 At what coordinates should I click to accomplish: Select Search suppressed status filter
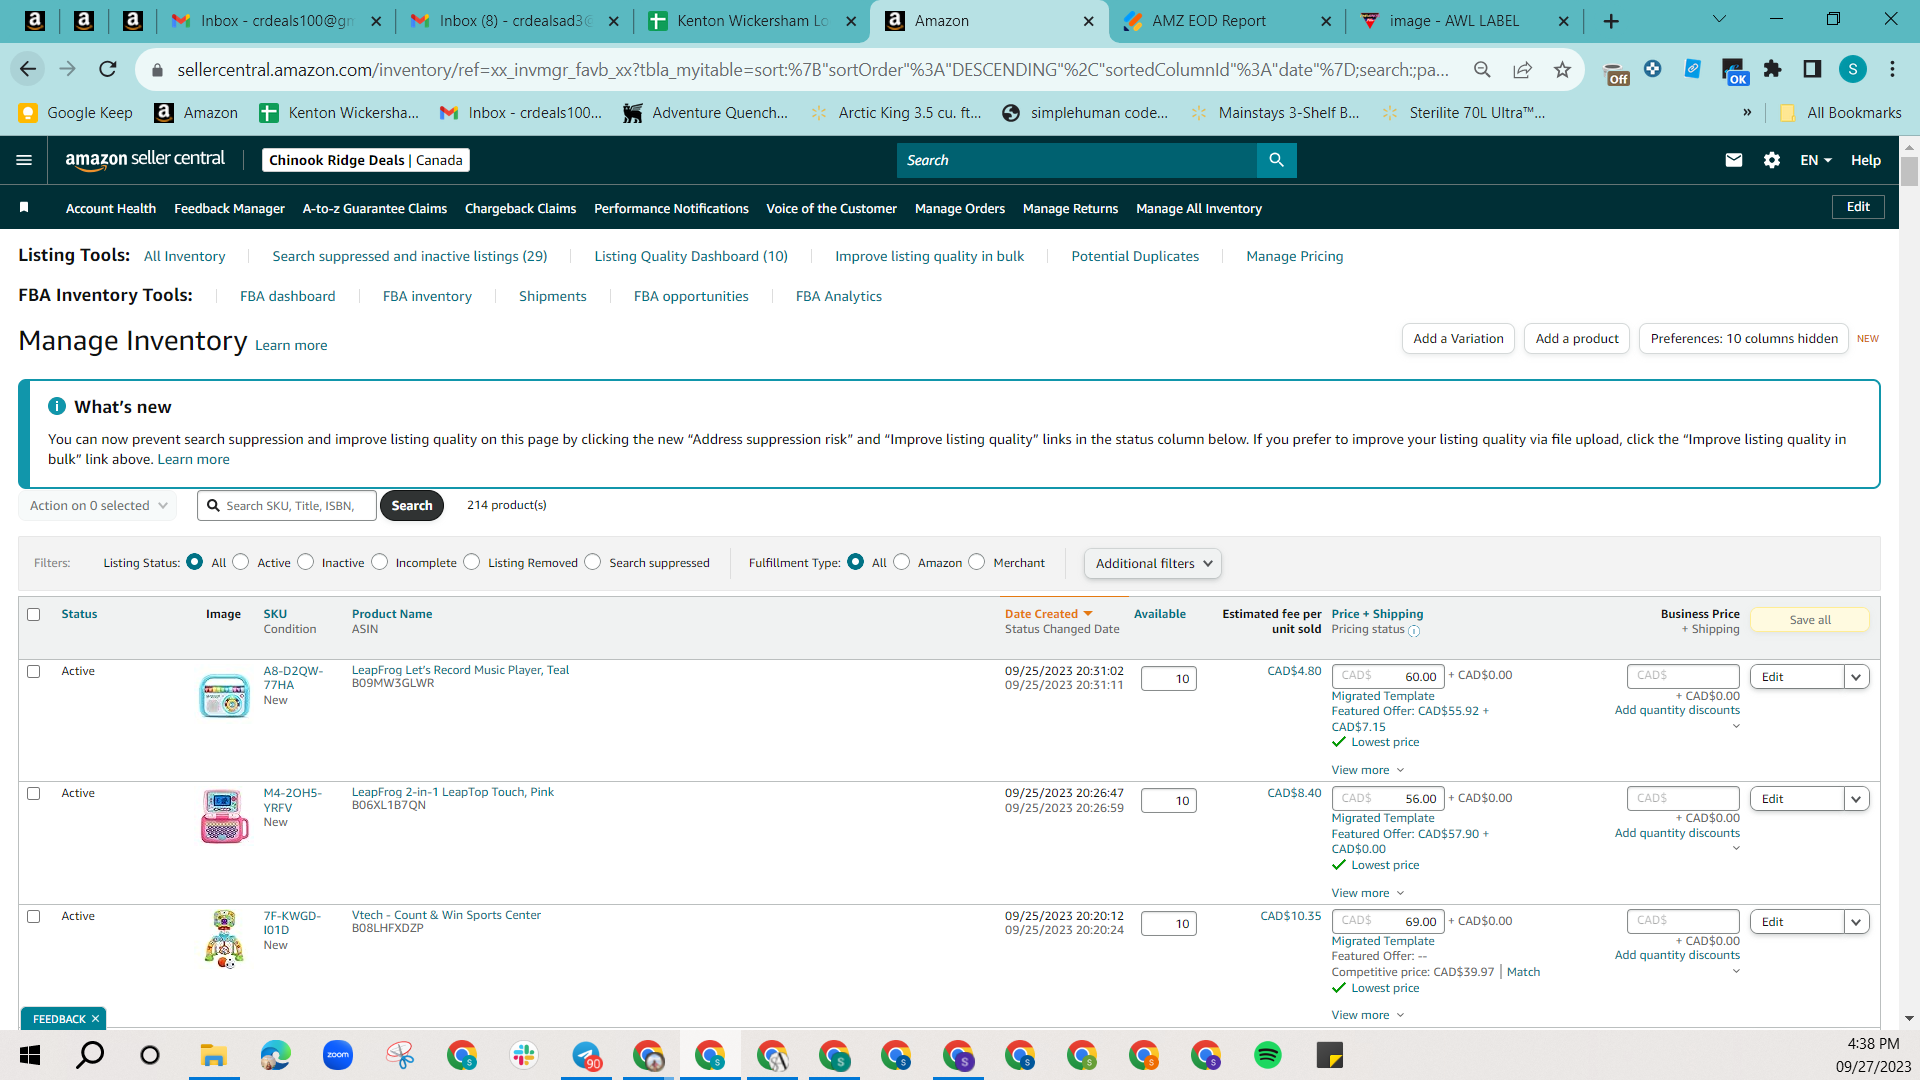(593, 562)
